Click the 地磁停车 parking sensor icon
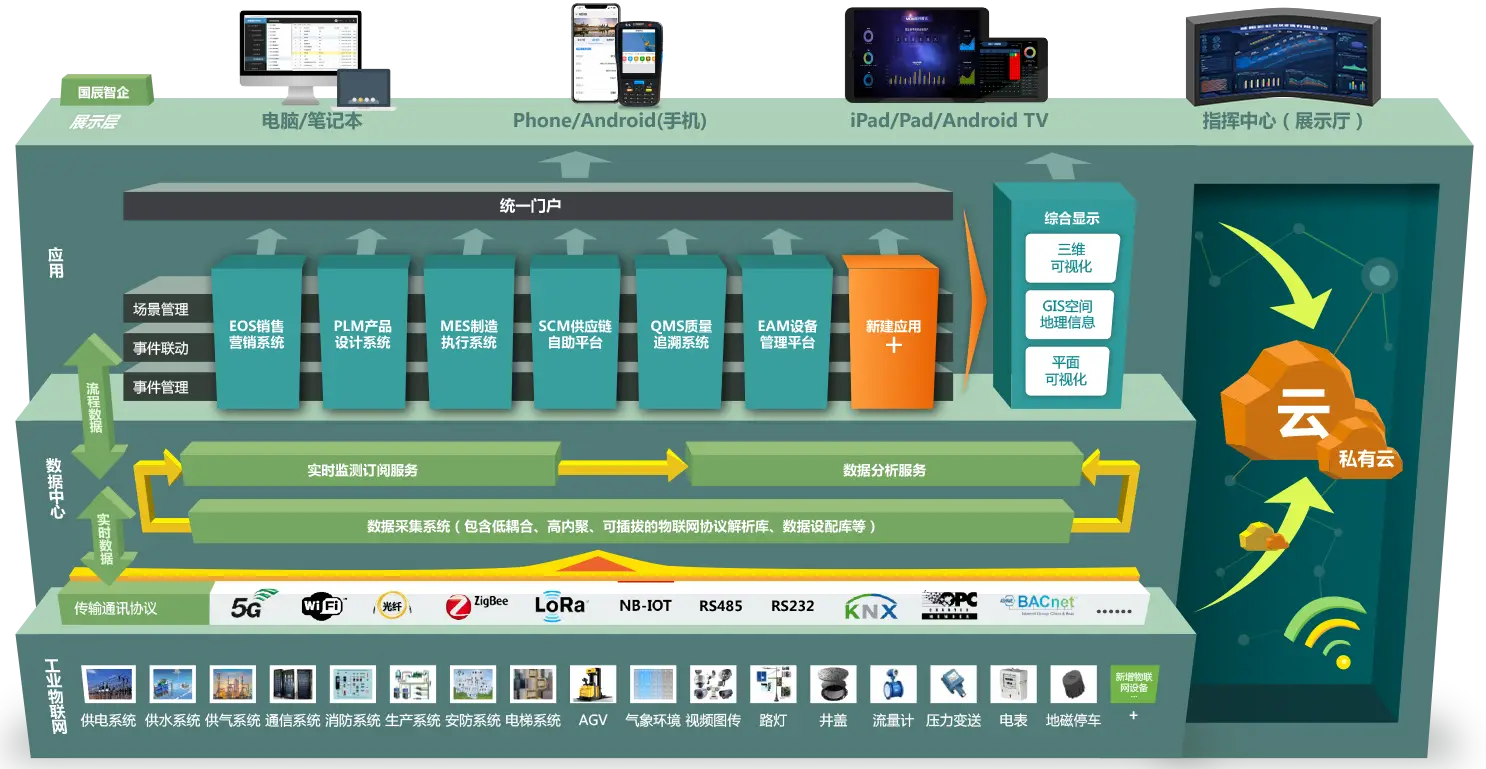1486x769 pixels. 1072,684
